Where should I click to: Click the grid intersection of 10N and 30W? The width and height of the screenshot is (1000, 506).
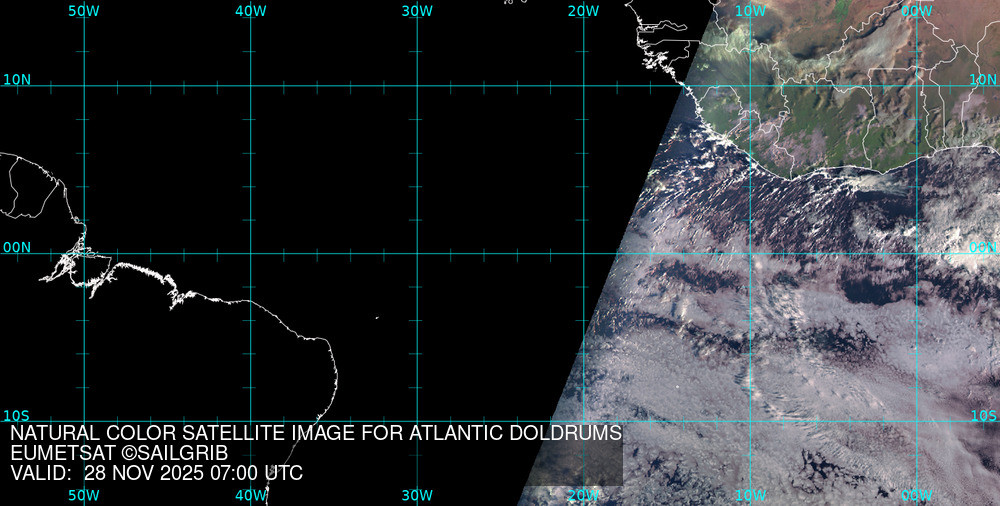[417, 86]
